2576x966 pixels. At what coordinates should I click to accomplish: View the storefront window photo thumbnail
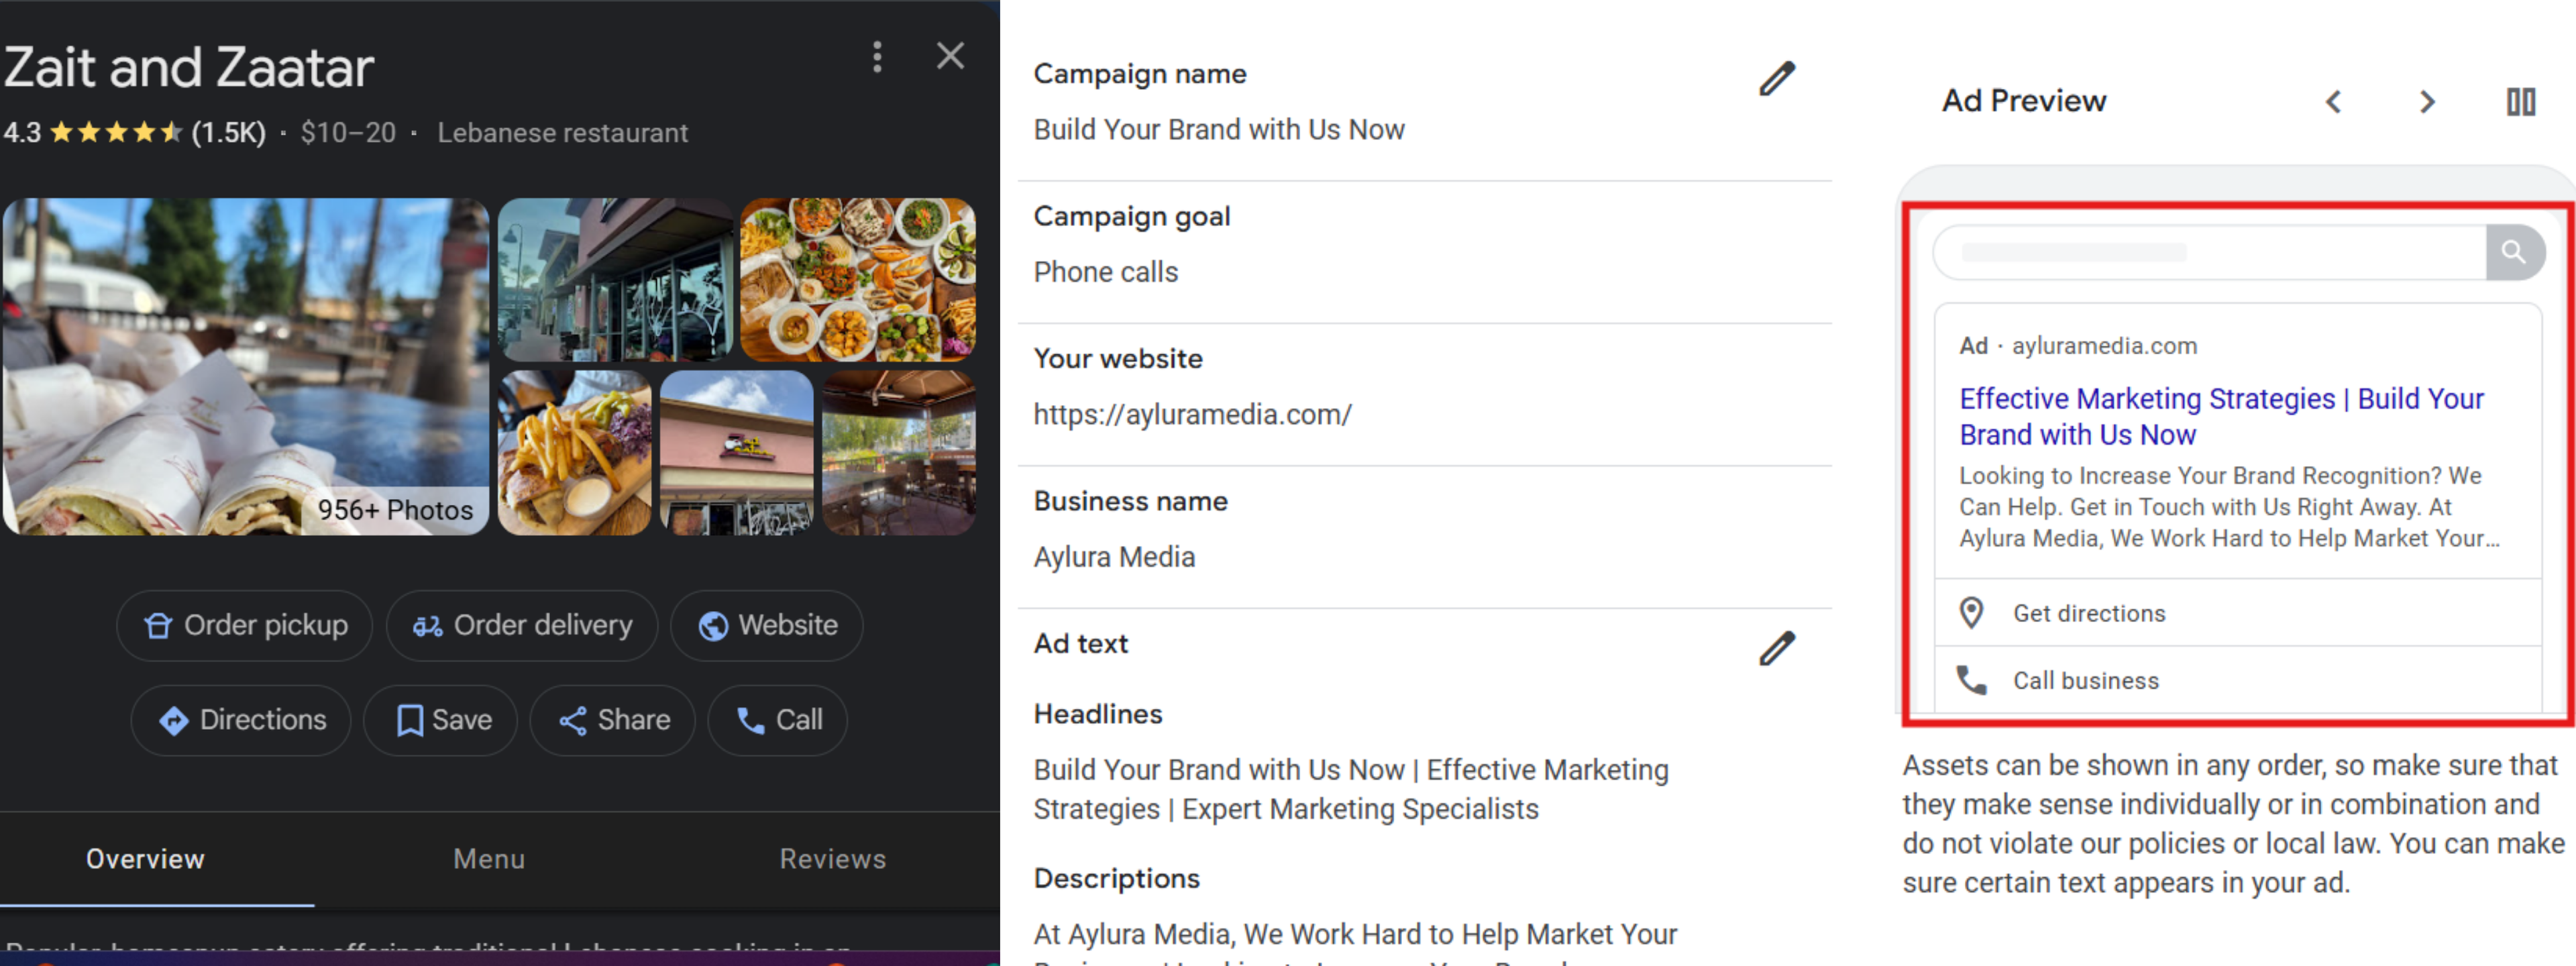tap(615, 279)
